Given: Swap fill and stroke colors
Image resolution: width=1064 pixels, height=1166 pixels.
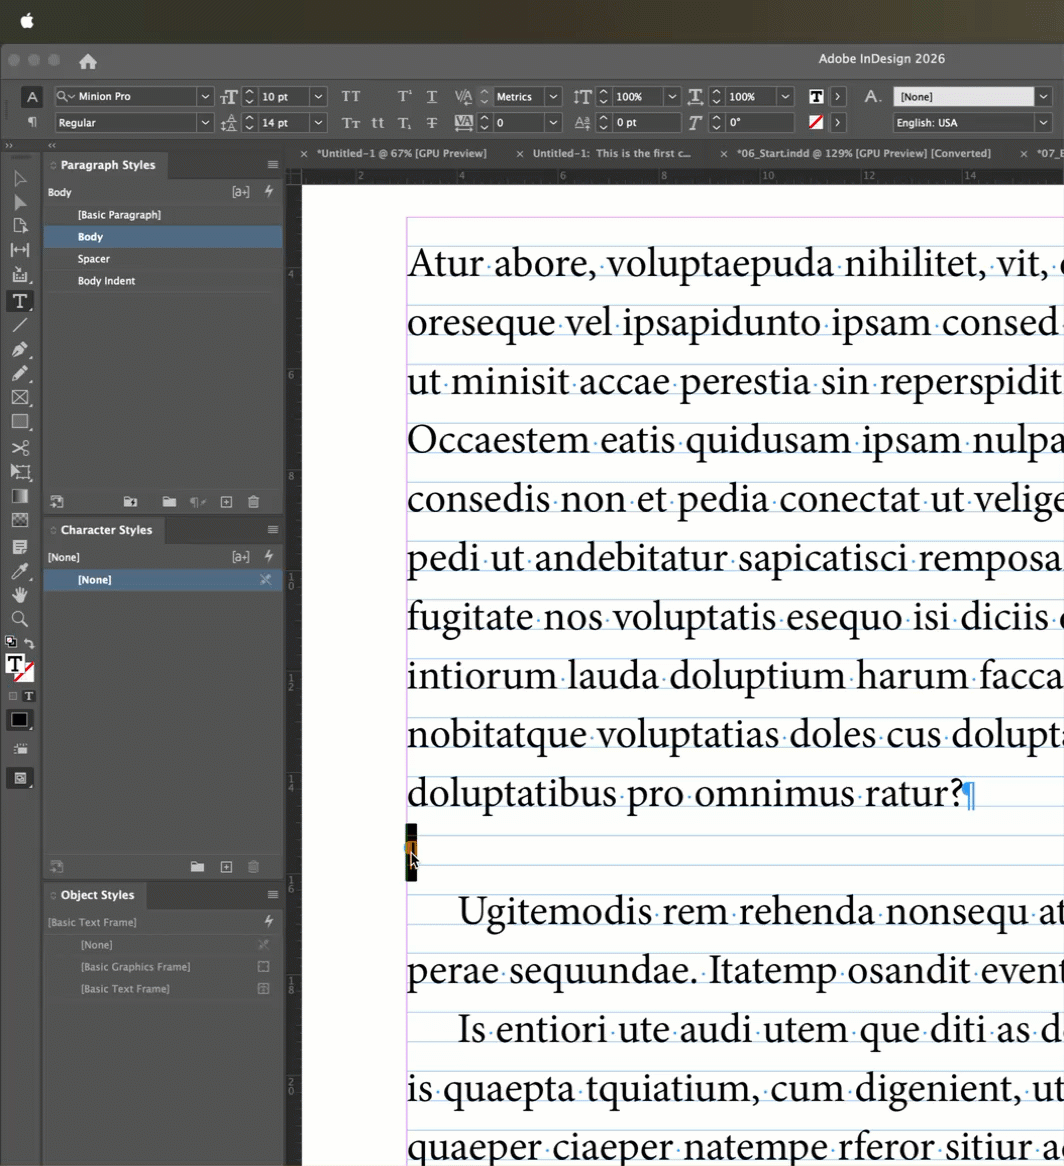Looking at the screenshot, I should pyautogui.click(x=29, y=643).
